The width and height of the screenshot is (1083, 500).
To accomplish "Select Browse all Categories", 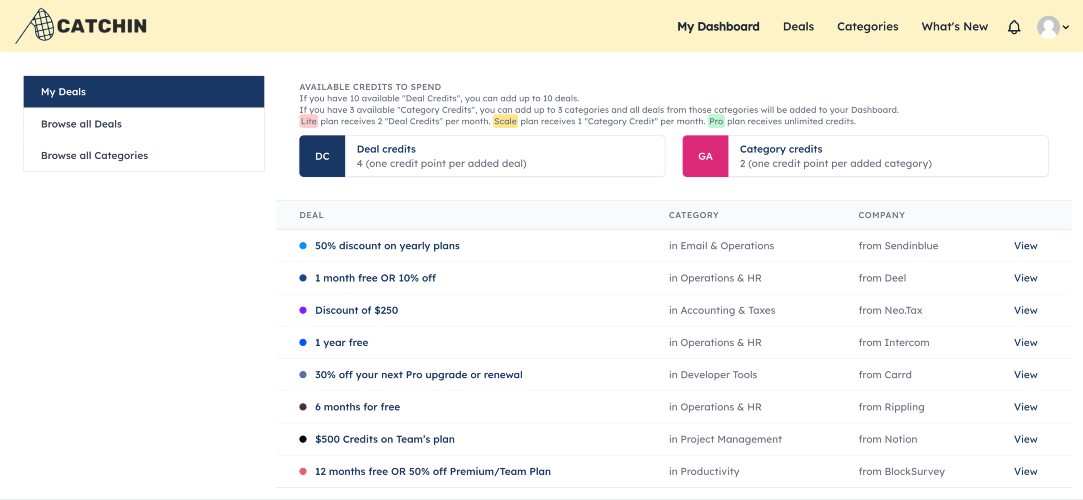I will click(x=144, y=155).
